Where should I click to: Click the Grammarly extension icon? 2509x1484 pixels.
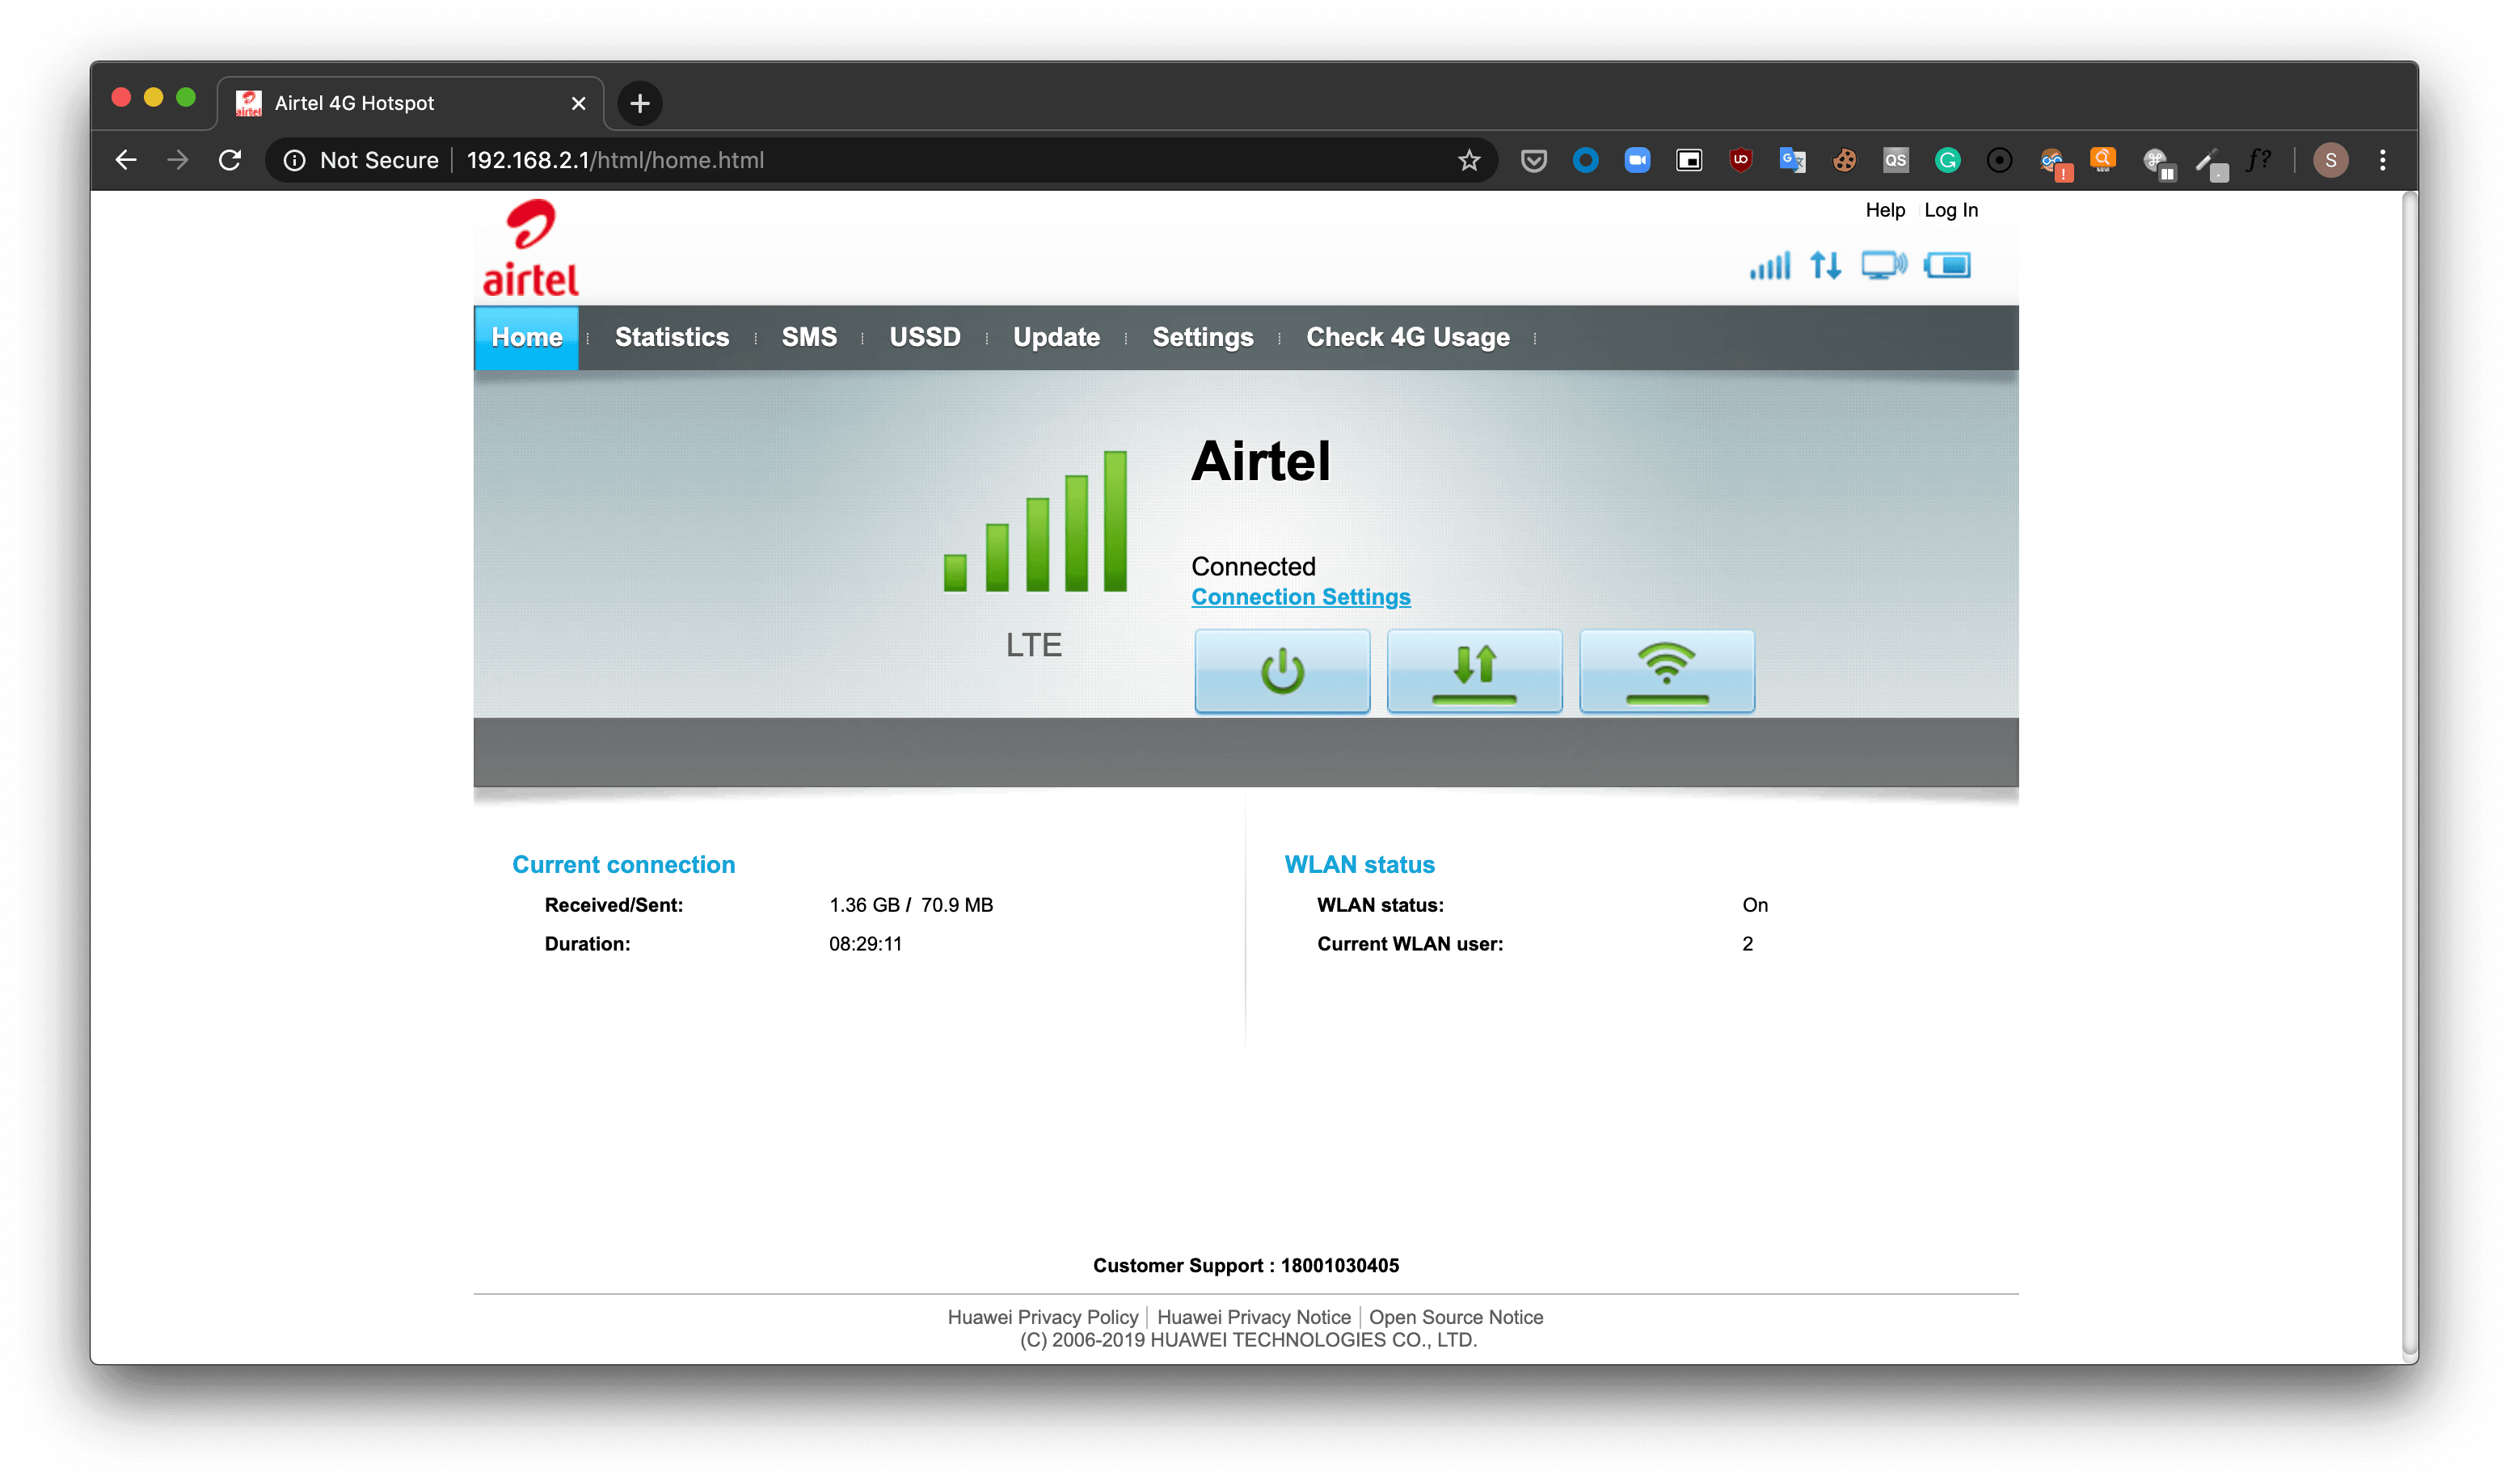[1947, 160]
